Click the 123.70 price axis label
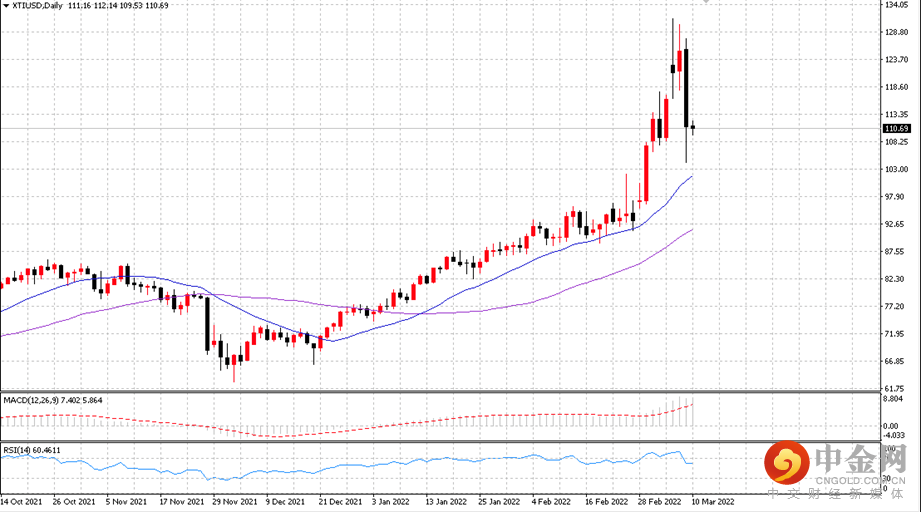The image size is (921, 512). tap(896, 59)
